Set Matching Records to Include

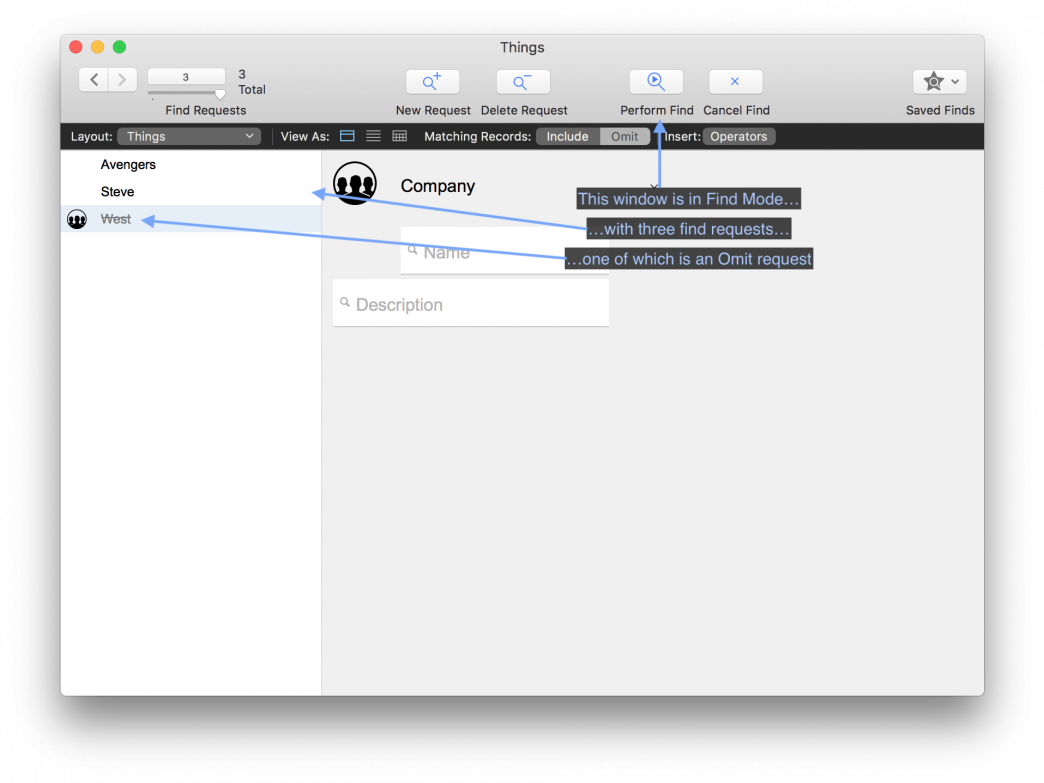pyautogui.click(x=566, y=136)
